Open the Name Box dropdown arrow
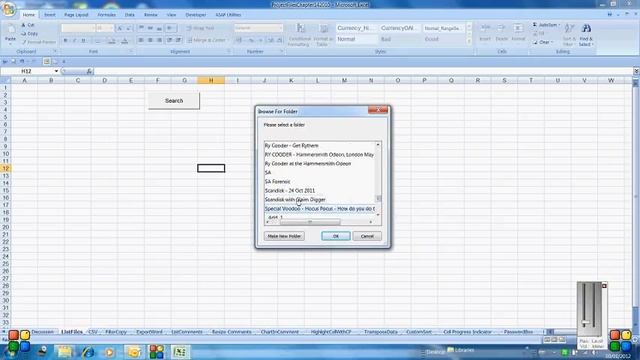This screenshot has height=360, width=640. (x=56, y=71)
